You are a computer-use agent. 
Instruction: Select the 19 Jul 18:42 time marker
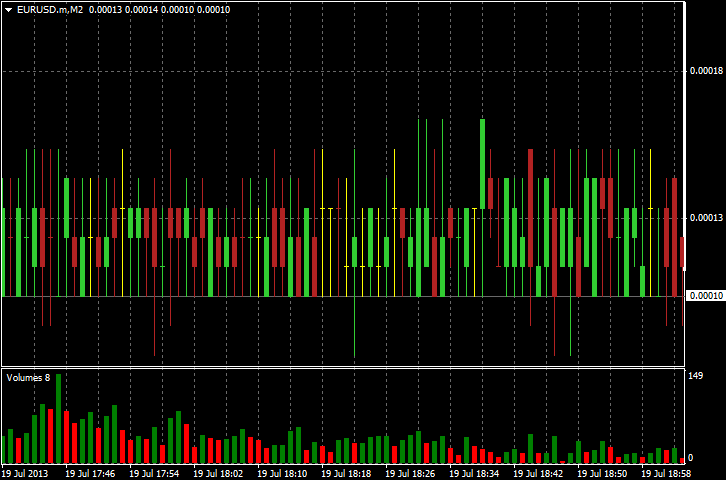point(538,473)
